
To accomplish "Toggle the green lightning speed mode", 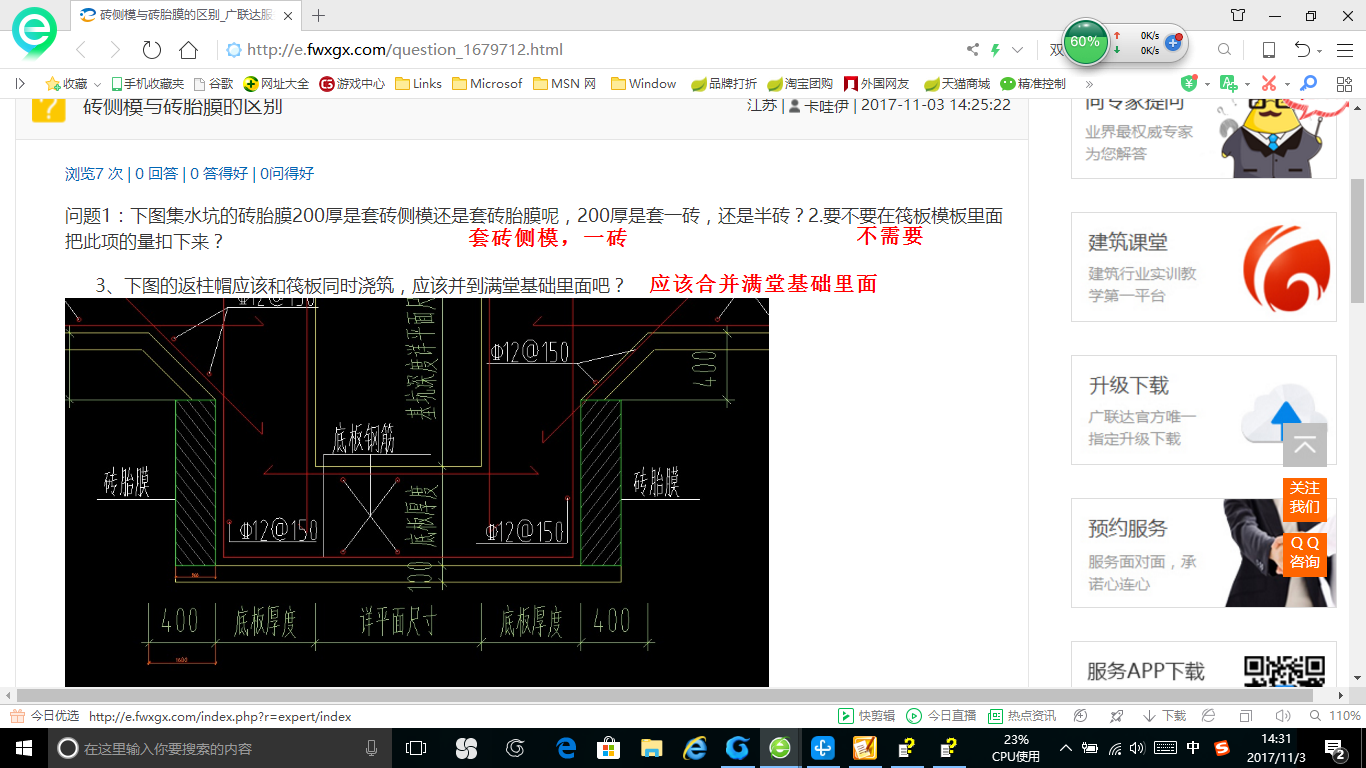I will (x=996, y=50).
